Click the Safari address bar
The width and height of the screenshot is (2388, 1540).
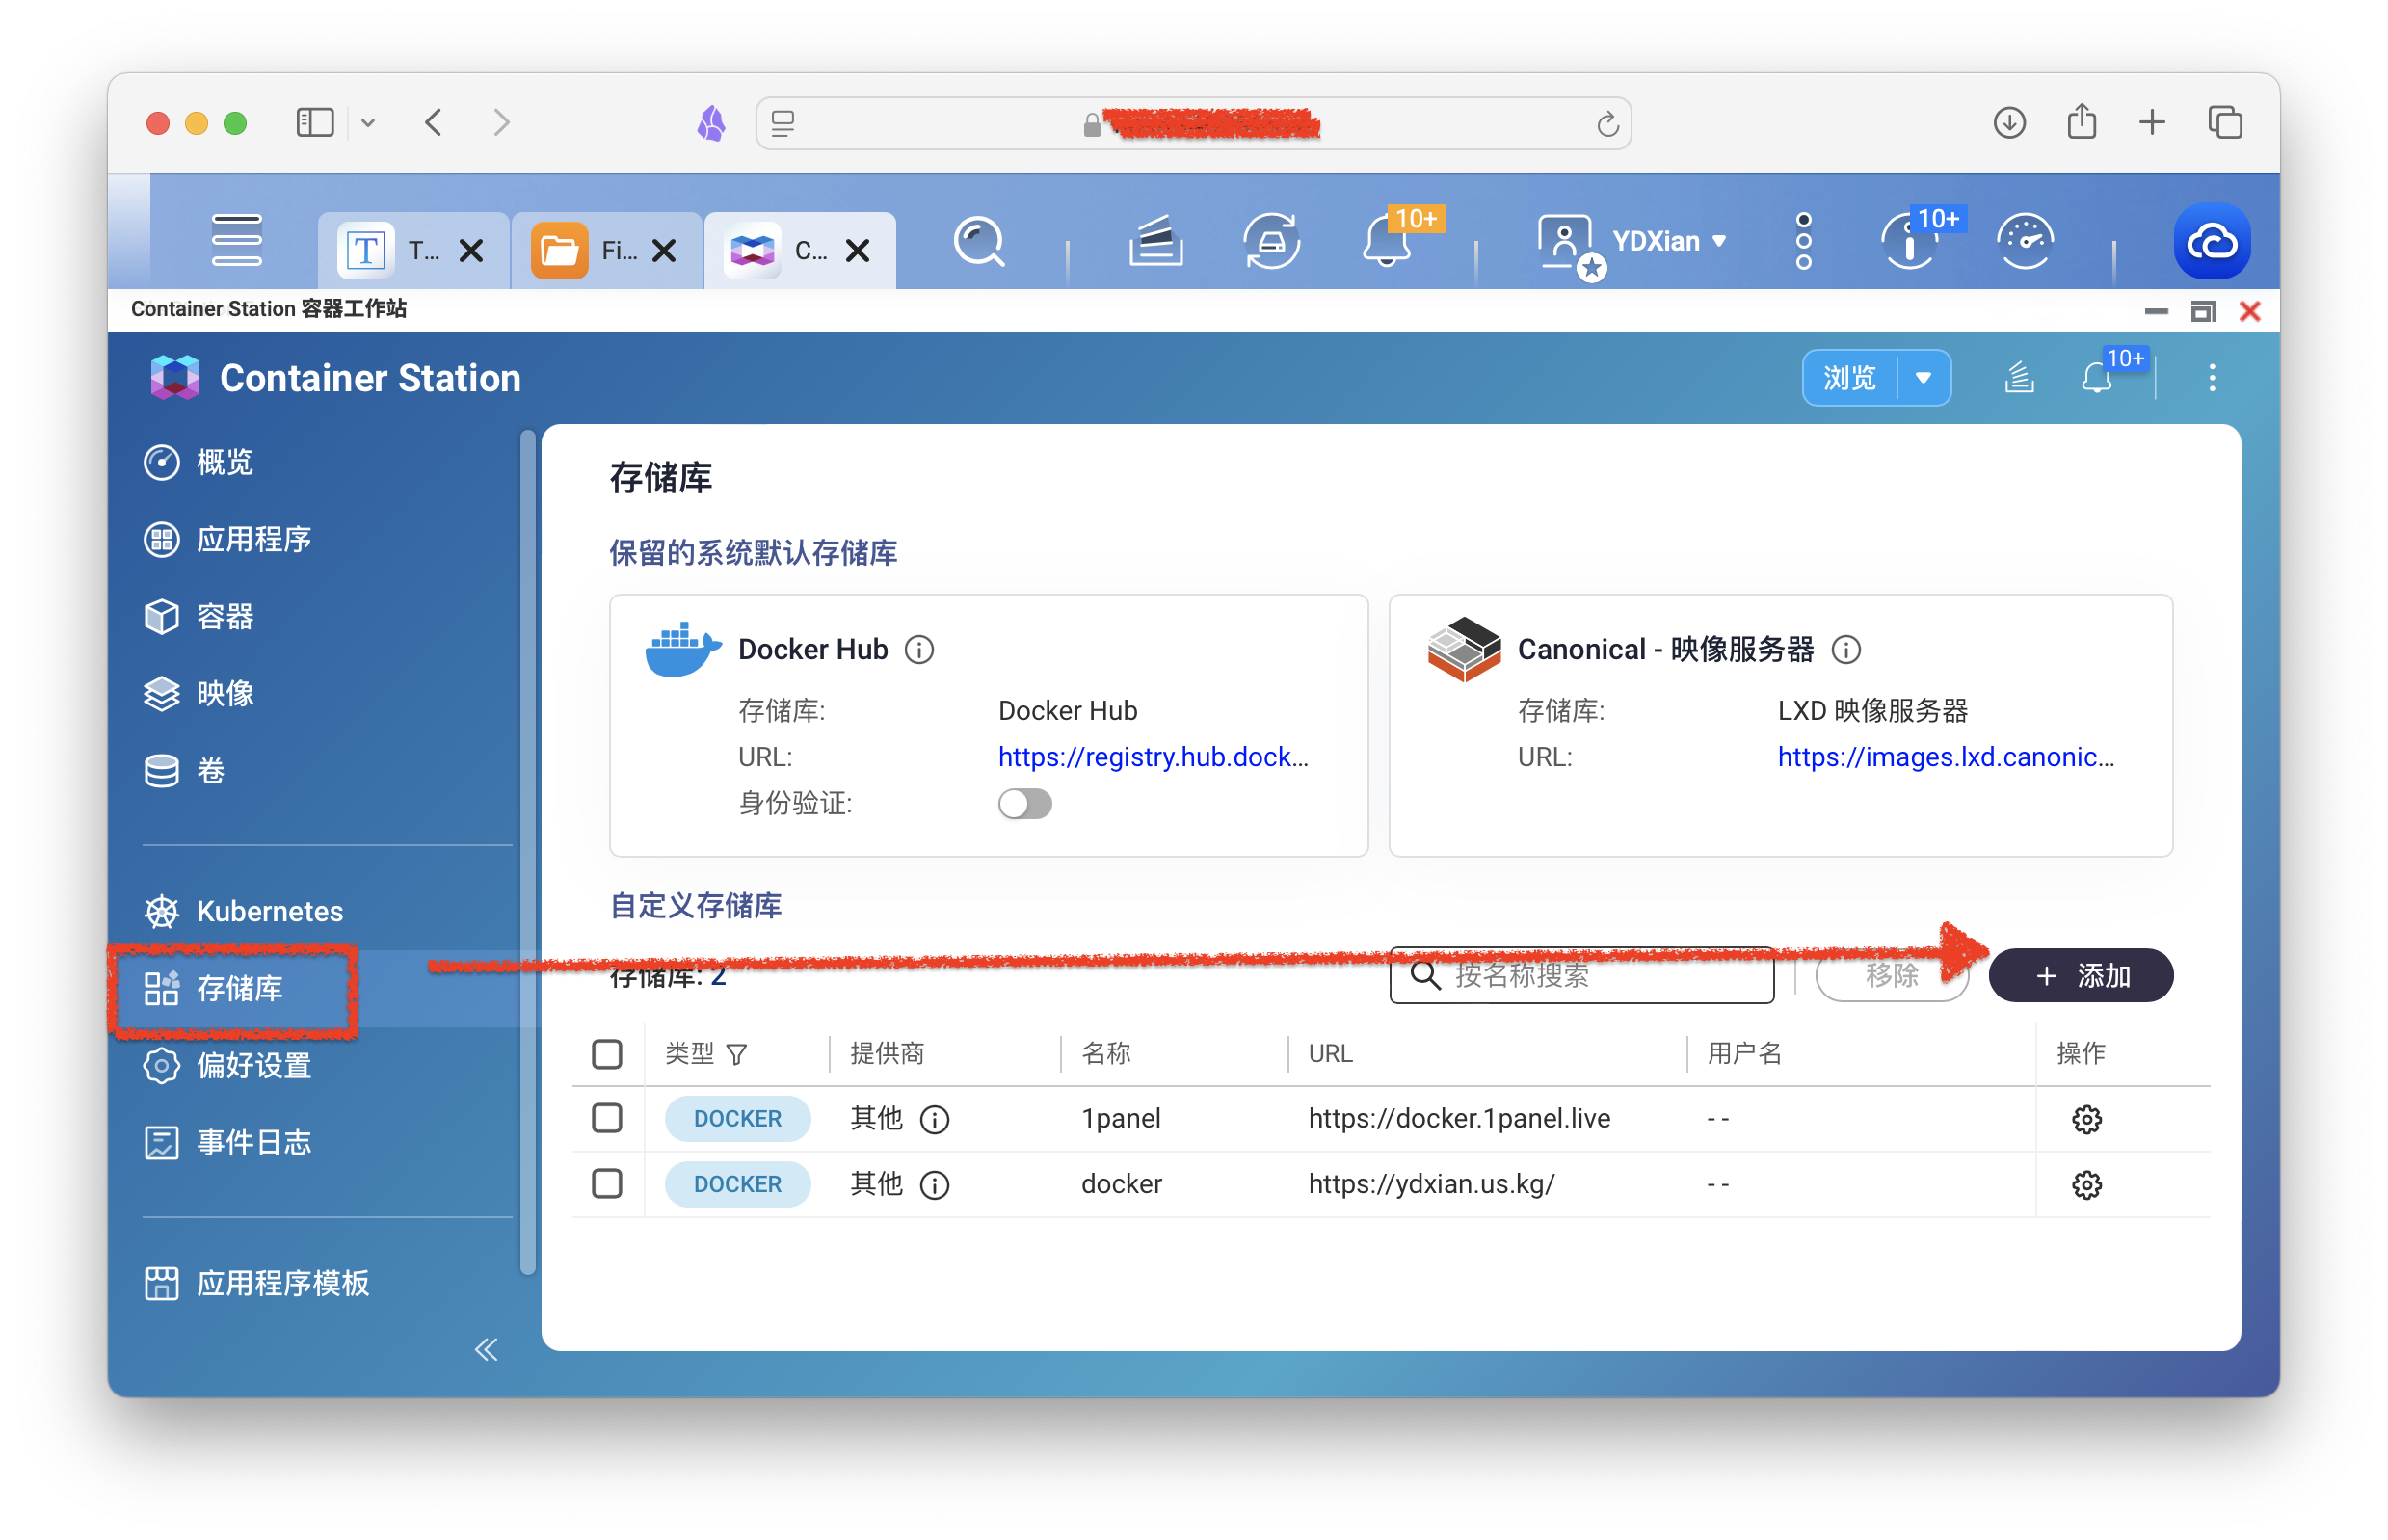click(x=1193, y=123)
